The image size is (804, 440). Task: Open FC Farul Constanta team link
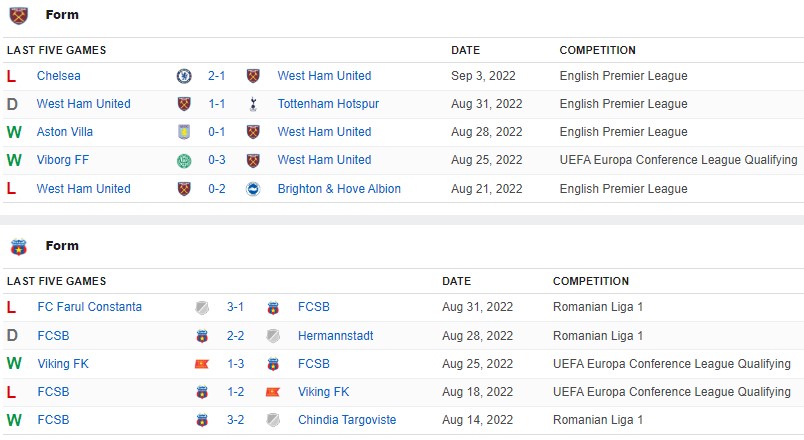pyautogui.click(x=89, y=307)
